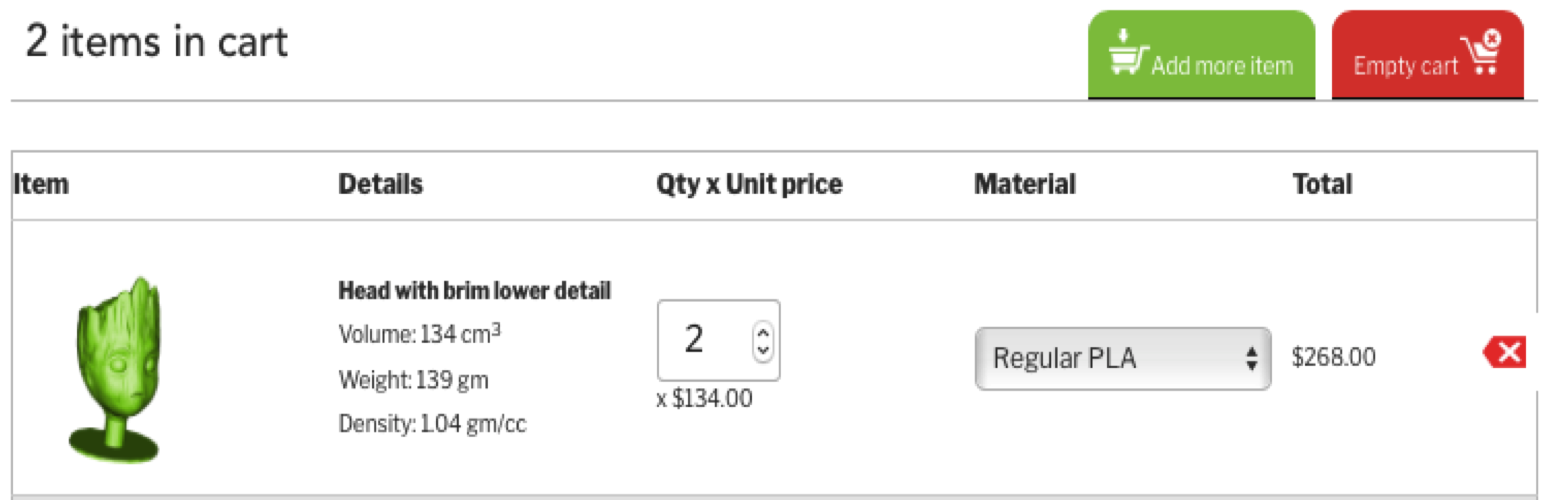Increase quantity with the stepper up arrow
Screen dimensions: 1544x500
(x=763, y=332)
